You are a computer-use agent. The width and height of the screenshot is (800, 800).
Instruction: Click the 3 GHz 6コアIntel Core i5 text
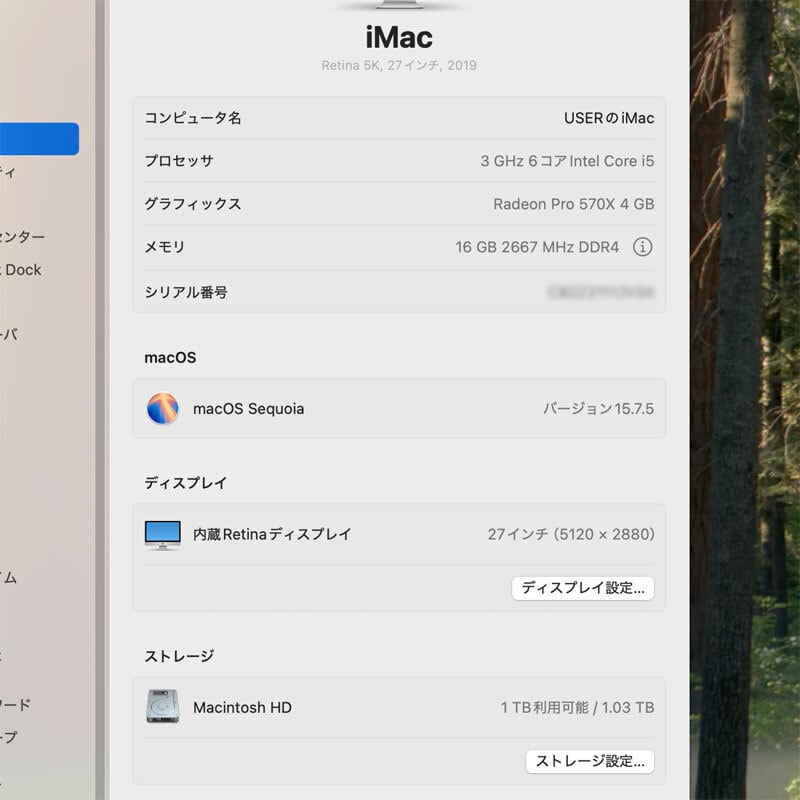click(567, 161)
